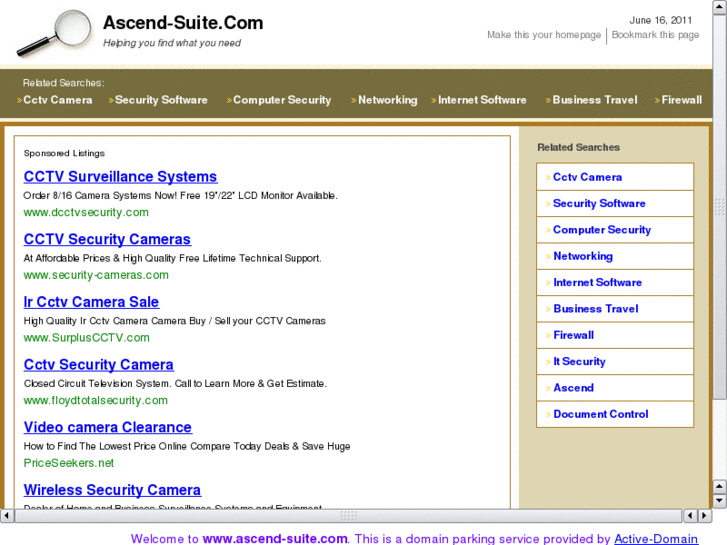This screenshot has height=545, width=727.
Task: Click vertical scrollbar up arrow at top
Action: tap(720, 7)
